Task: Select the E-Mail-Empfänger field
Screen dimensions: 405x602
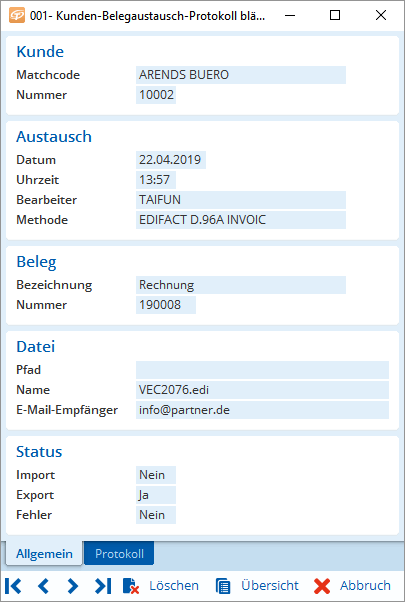Action: [262, 410]
